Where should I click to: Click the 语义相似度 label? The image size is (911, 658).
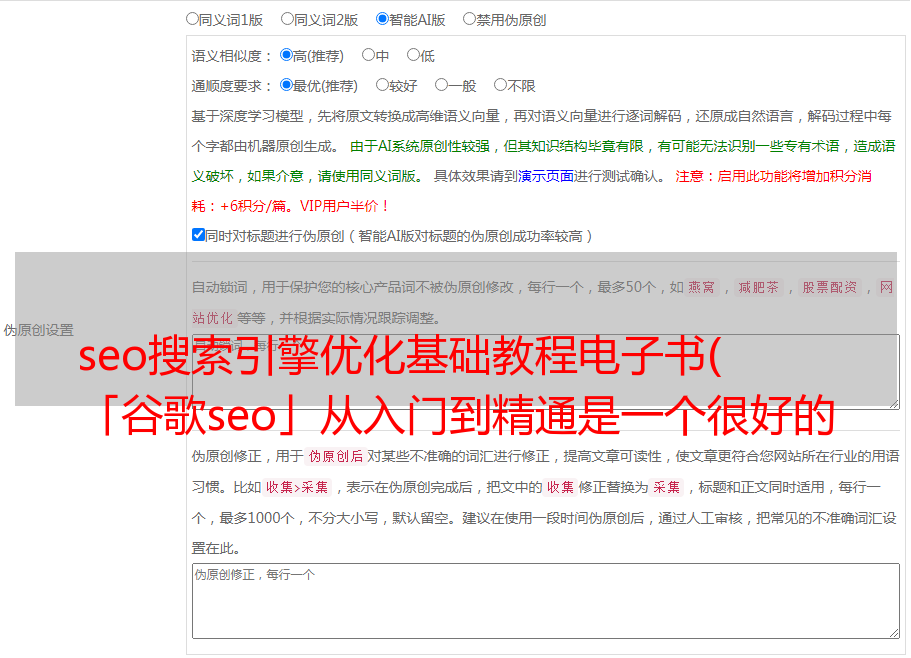coord(231,56)
